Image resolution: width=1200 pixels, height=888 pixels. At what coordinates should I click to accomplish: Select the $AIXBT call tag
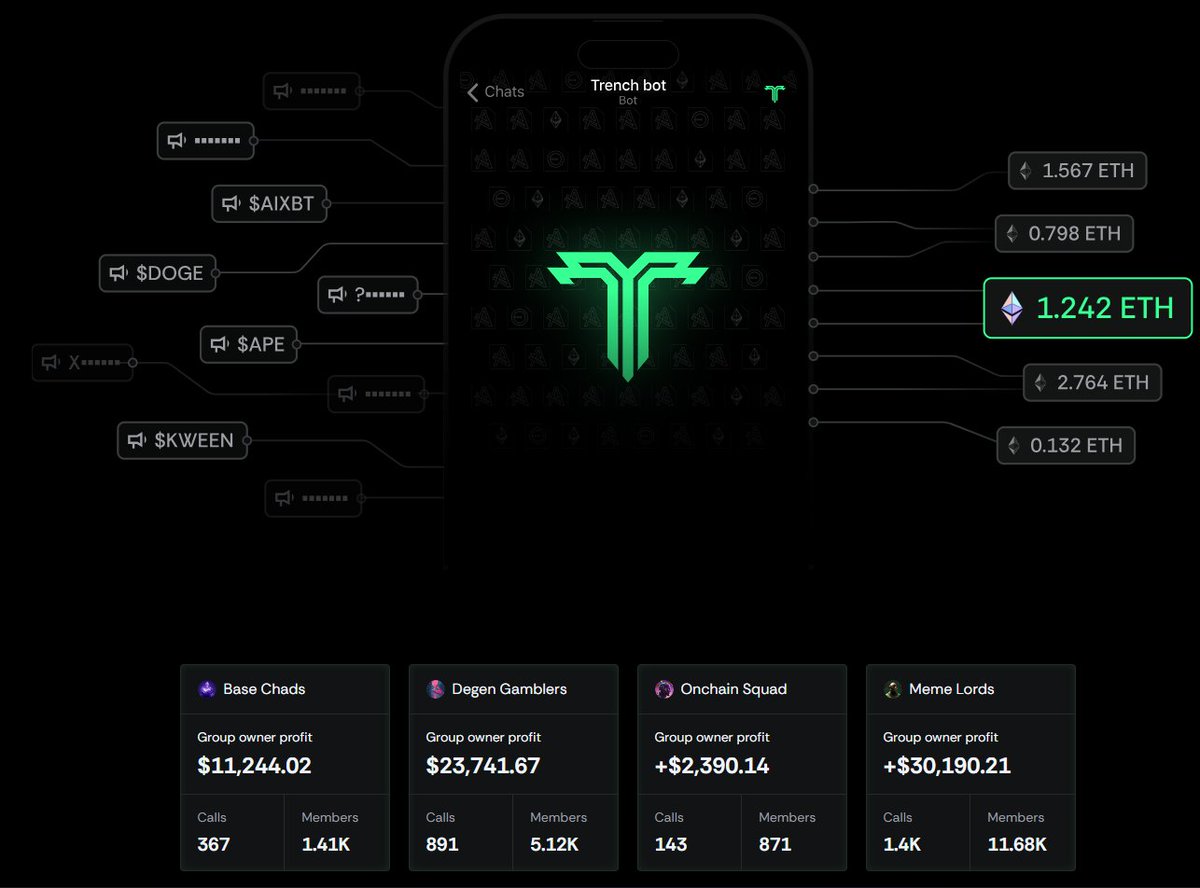point(270,204)
